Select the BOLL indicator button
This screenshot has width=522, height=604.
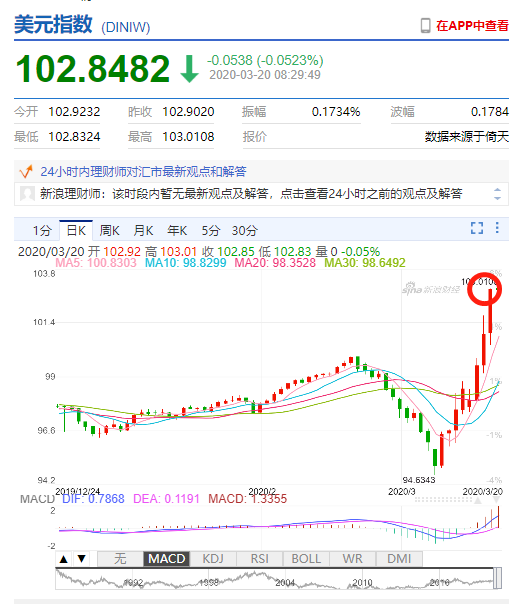coord(306,559)
